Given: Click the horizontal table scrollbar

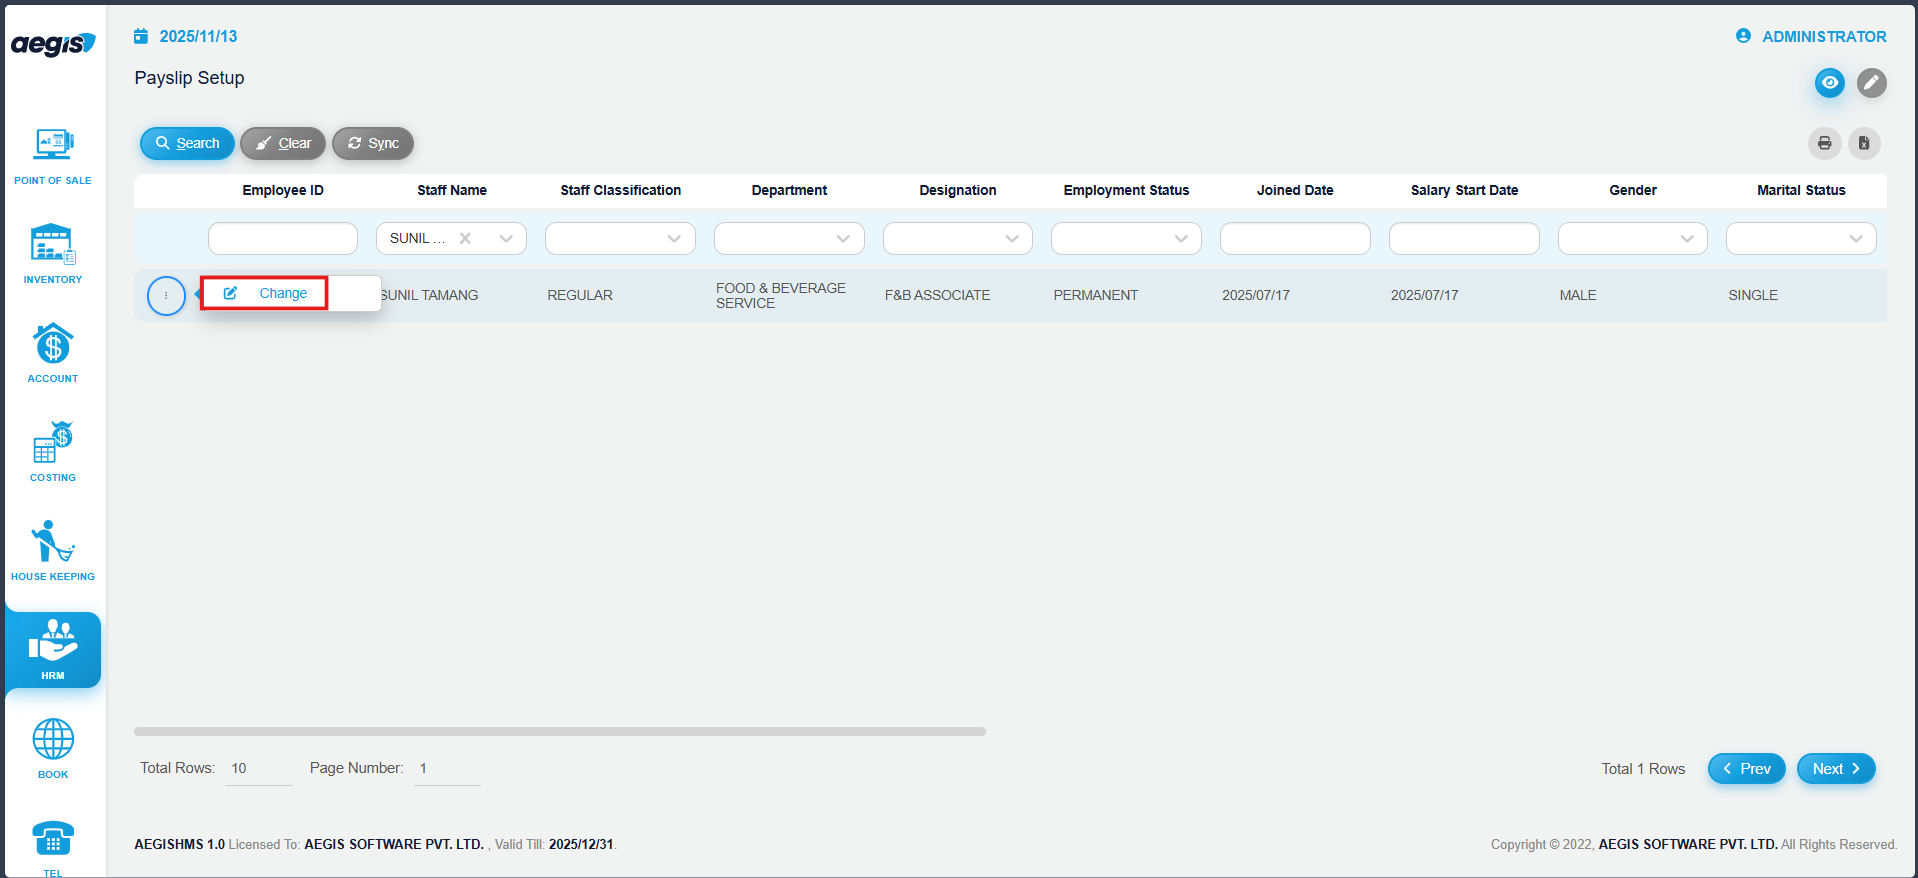Looking at the screenshot, I should (x=560, y=732).
